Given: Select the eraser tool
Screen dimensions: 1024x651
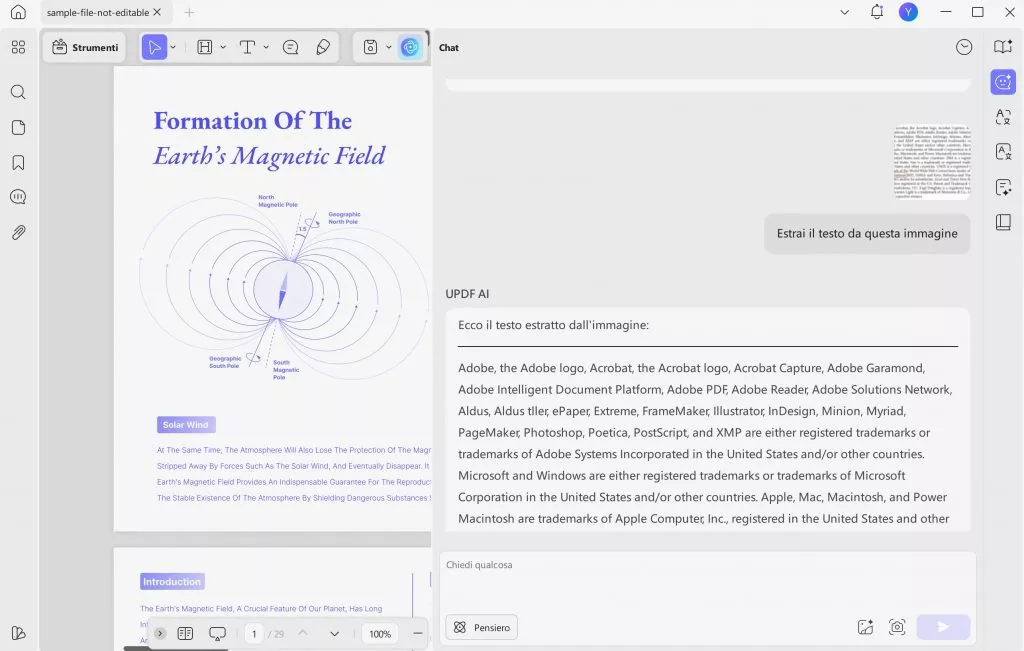Looking at the screenshot, I should [323, 47].
